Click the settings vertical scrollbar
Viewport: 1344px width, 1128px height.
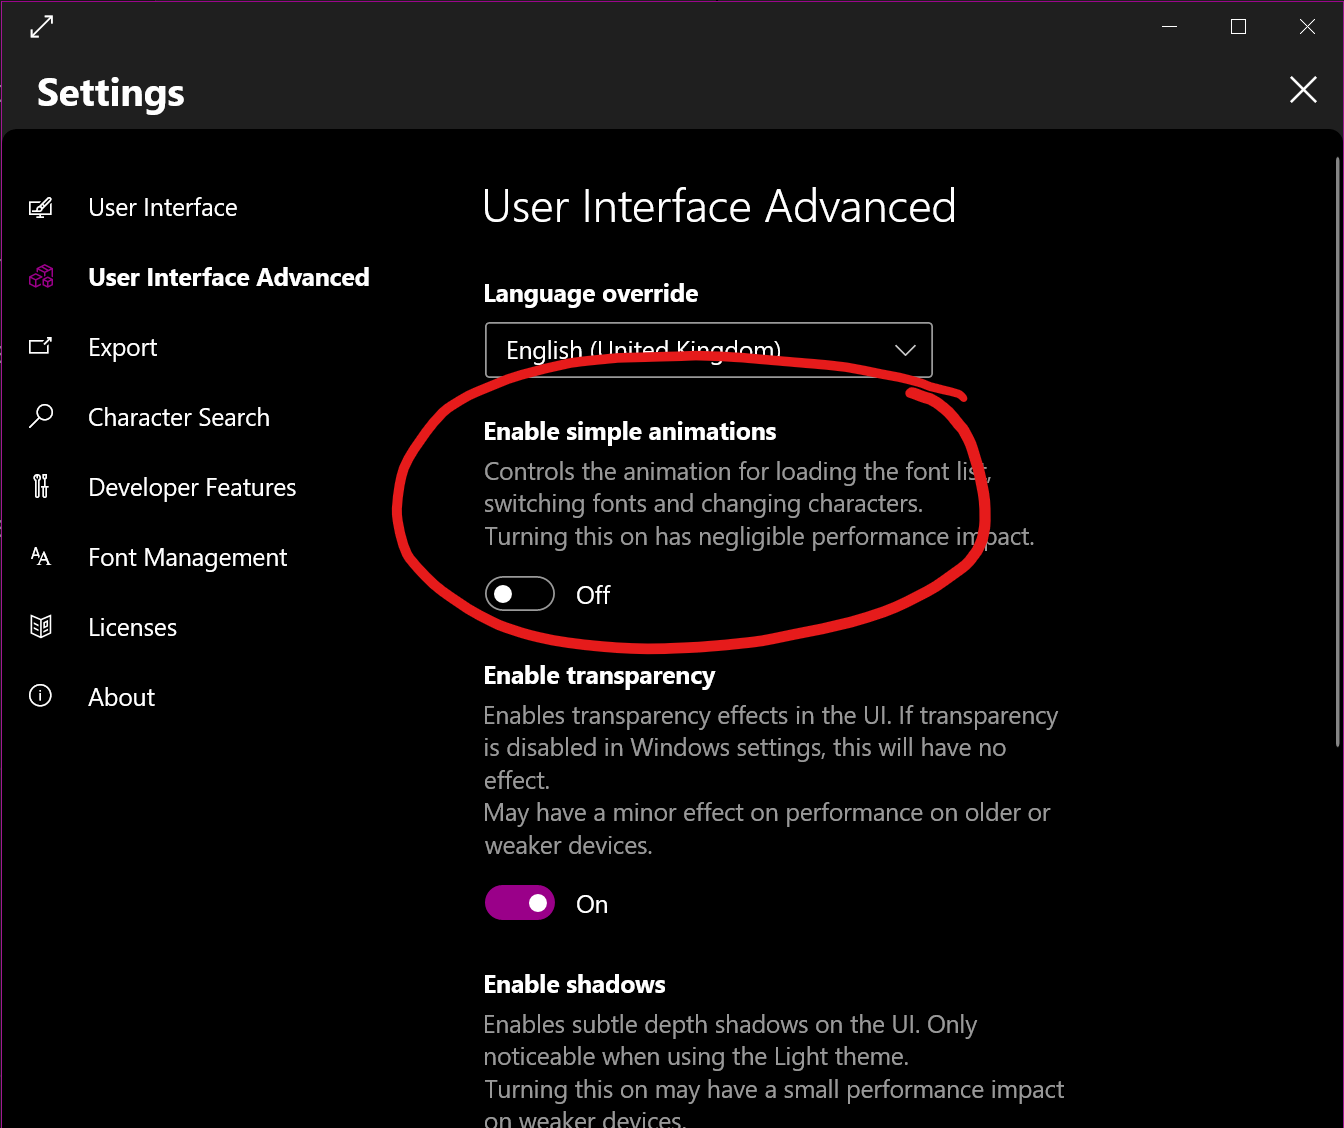(x=1338, y=450)
